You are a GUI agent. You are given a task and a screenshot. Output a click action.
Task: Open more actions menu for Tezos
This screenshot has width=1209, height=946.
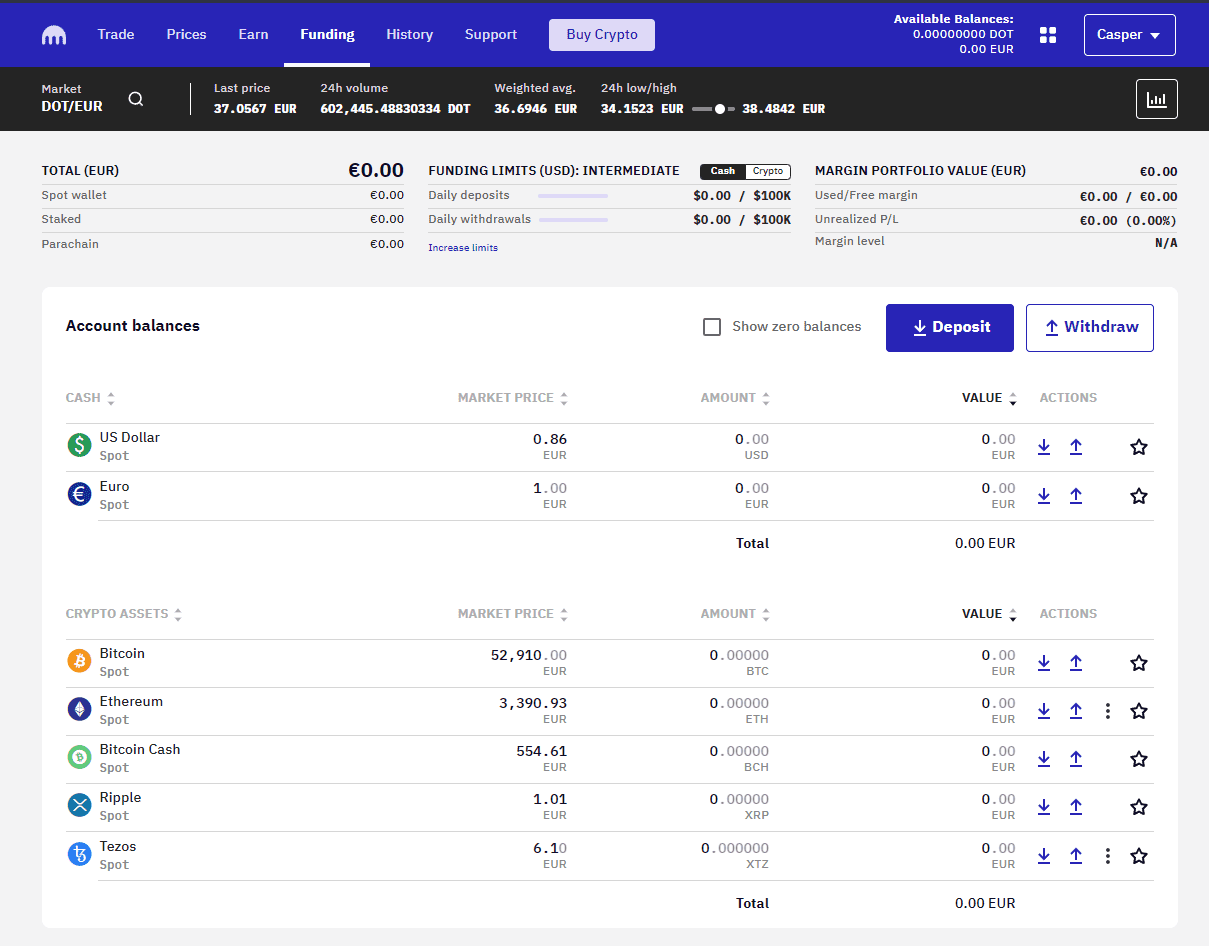coord(1107,856)
